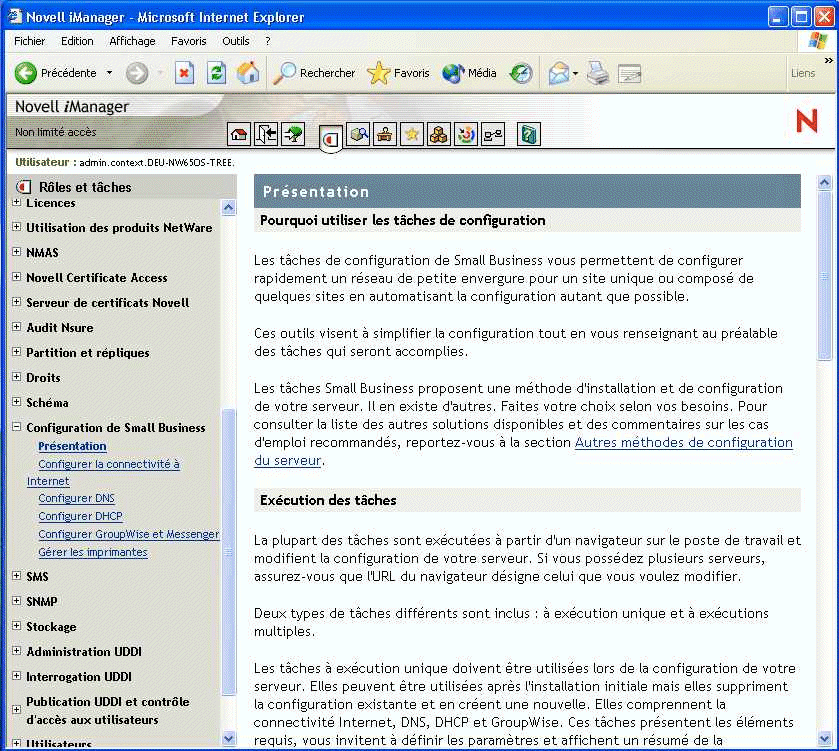This screenshot has height=751, width=839.
Task: Click the Mail envelope icon
Action: (x=559, y=73)
